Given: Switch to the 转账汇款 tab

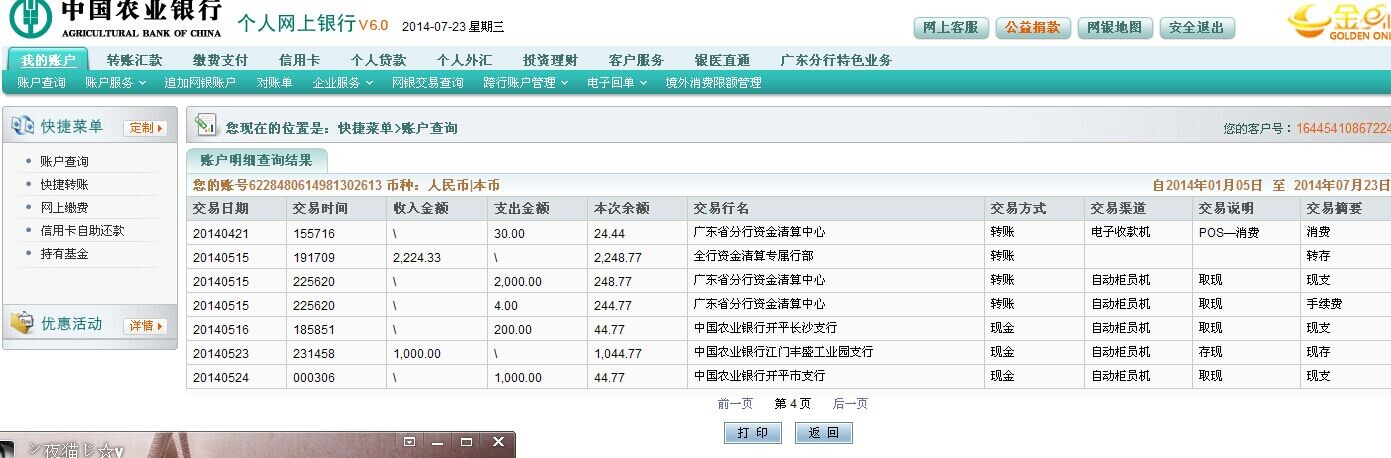Looking at the screenshot, I should (x=134, y=60).
